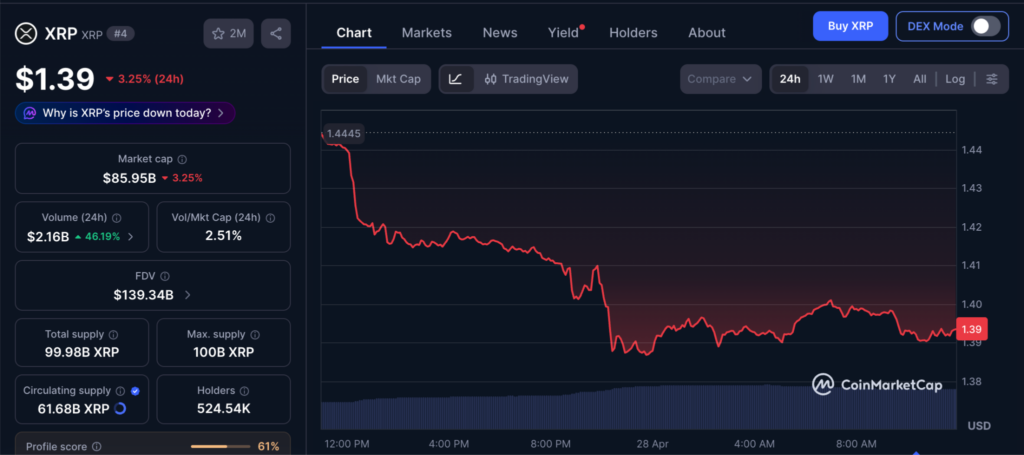The height and width of the screenshot is (455, 1024).
Task: Select the line chart icon
Action: (456, 79)
